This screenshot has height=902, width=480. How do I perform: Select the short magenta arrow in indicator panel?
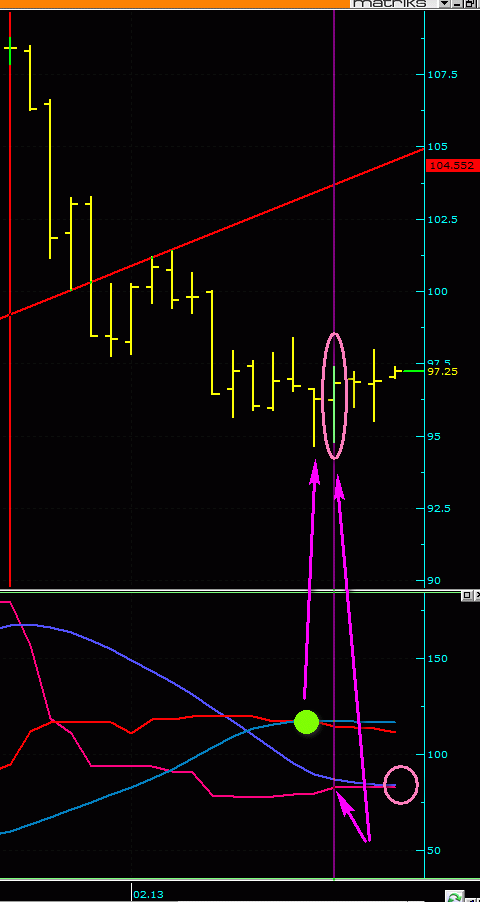[352, 817]
